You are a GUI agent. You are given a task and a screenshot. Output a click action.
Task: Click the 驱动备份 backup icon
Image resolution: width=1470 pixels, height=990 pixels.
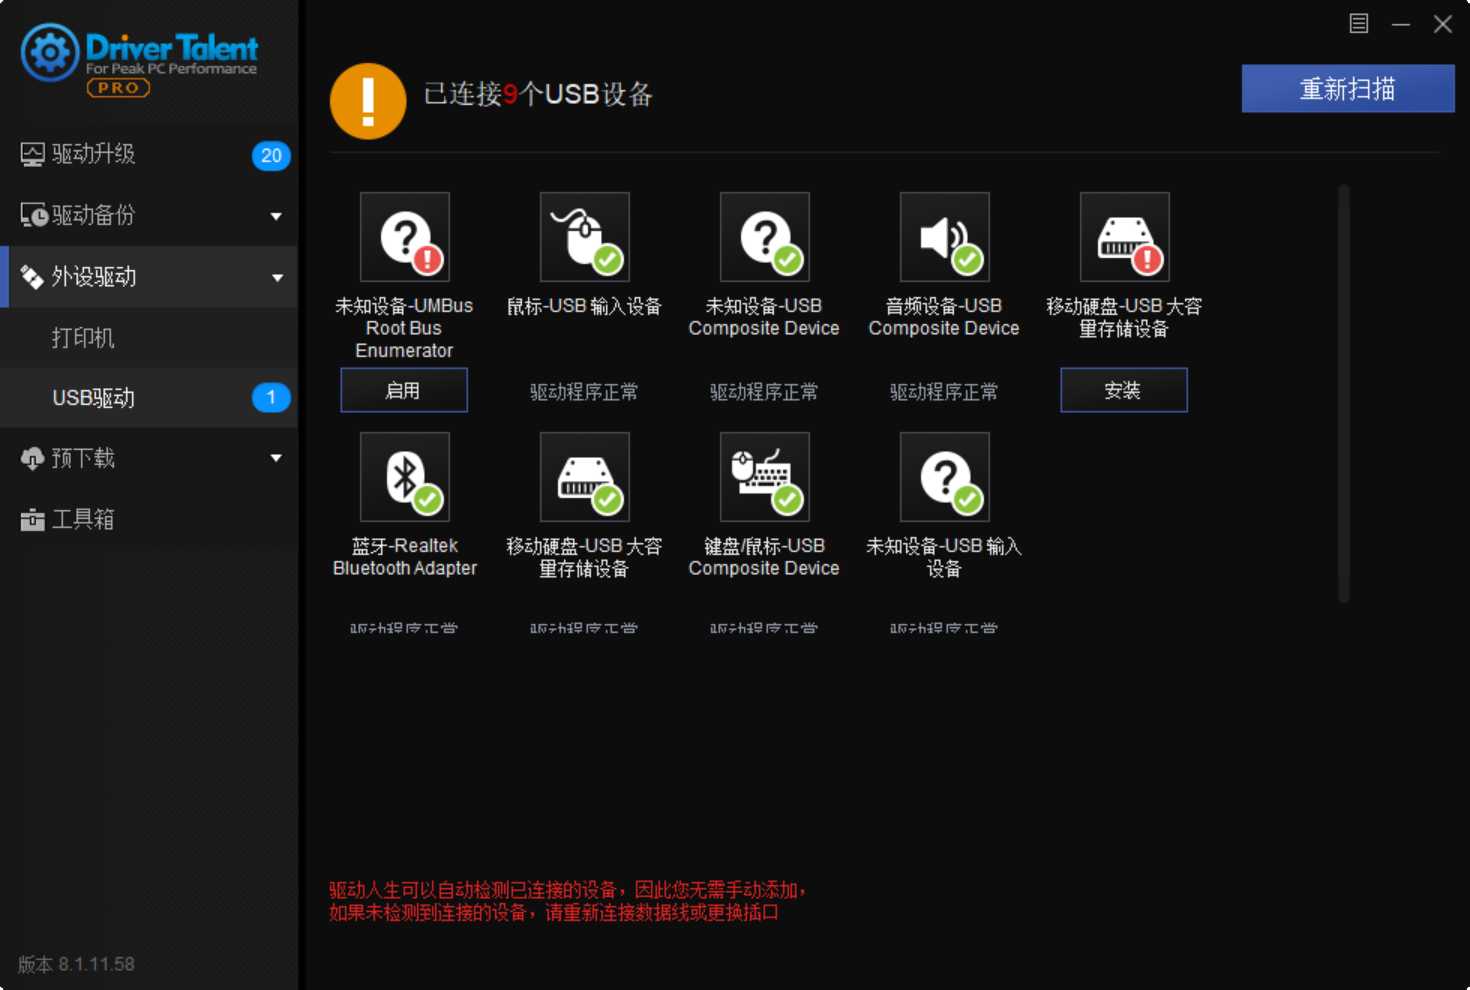click(x=33, y=215)
